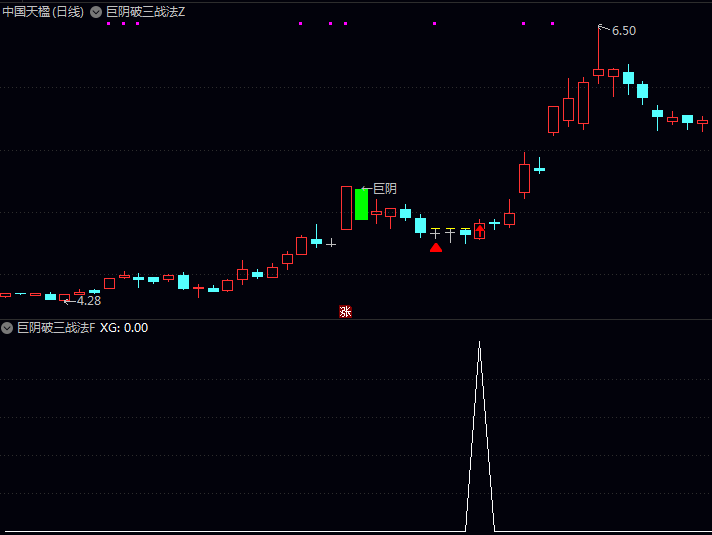
Task: Click the 4.28 low price label
Action: tap(89, 301)
